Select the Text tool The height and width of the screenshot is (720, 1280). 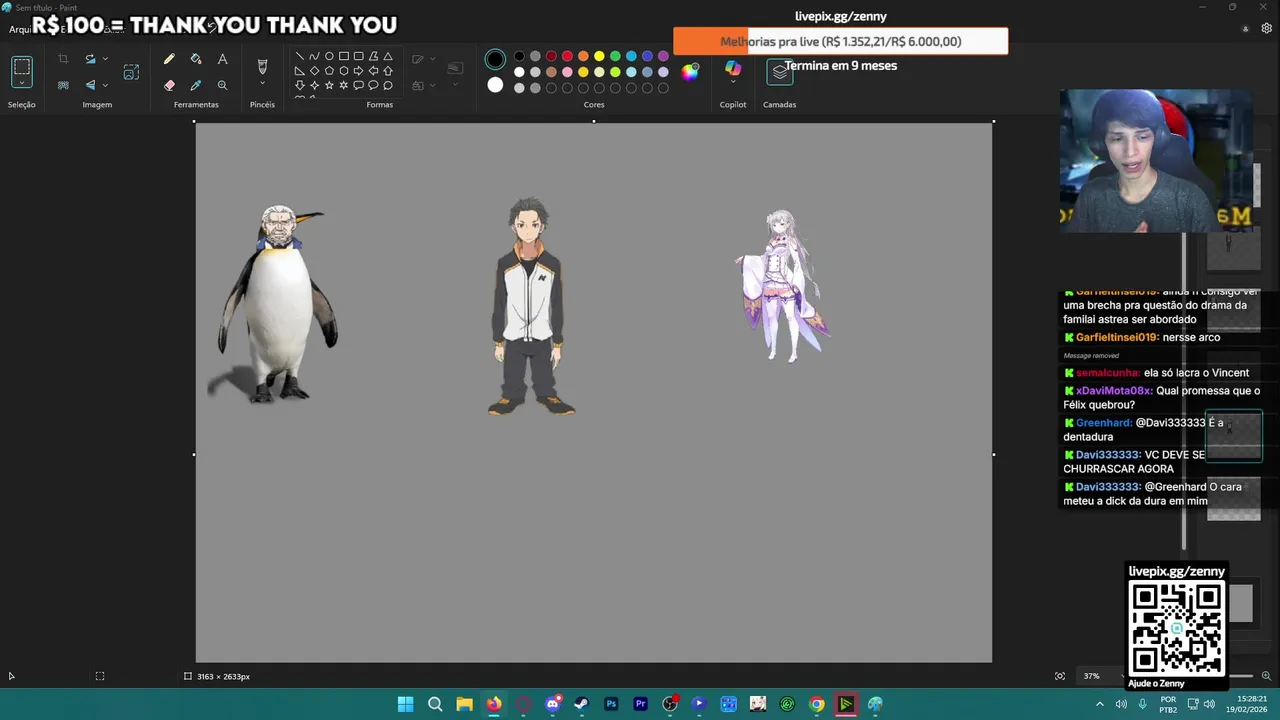(222, 59)
